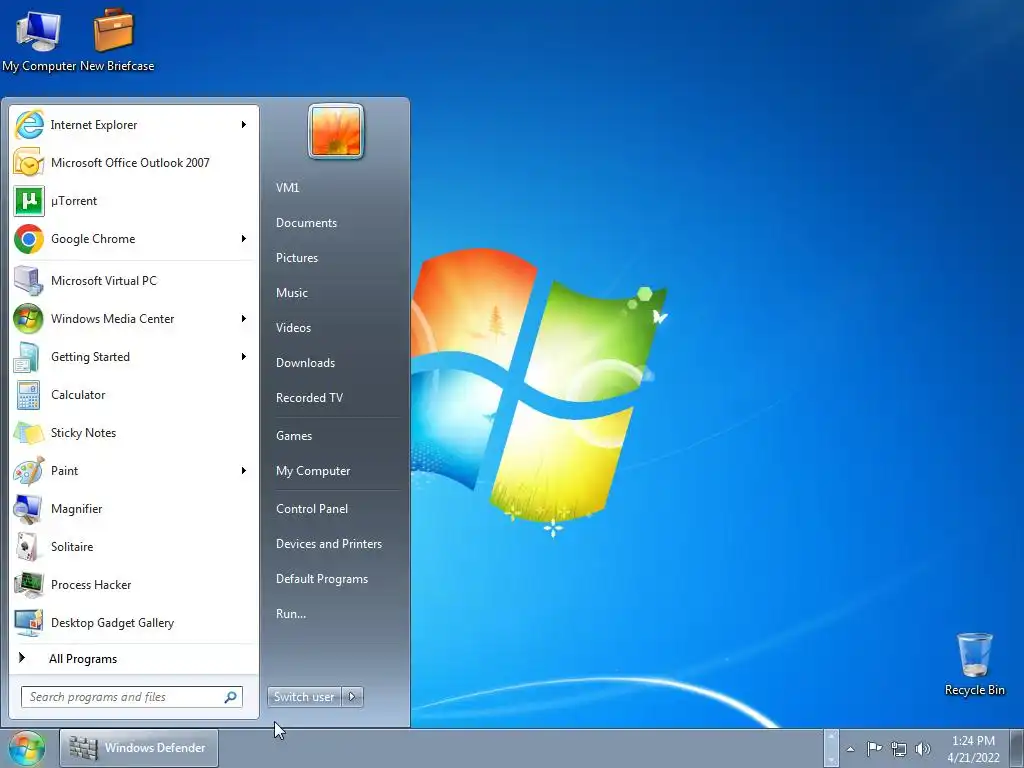Open Recorded TV link
The image size is (1024, 768).
(309, 398)
